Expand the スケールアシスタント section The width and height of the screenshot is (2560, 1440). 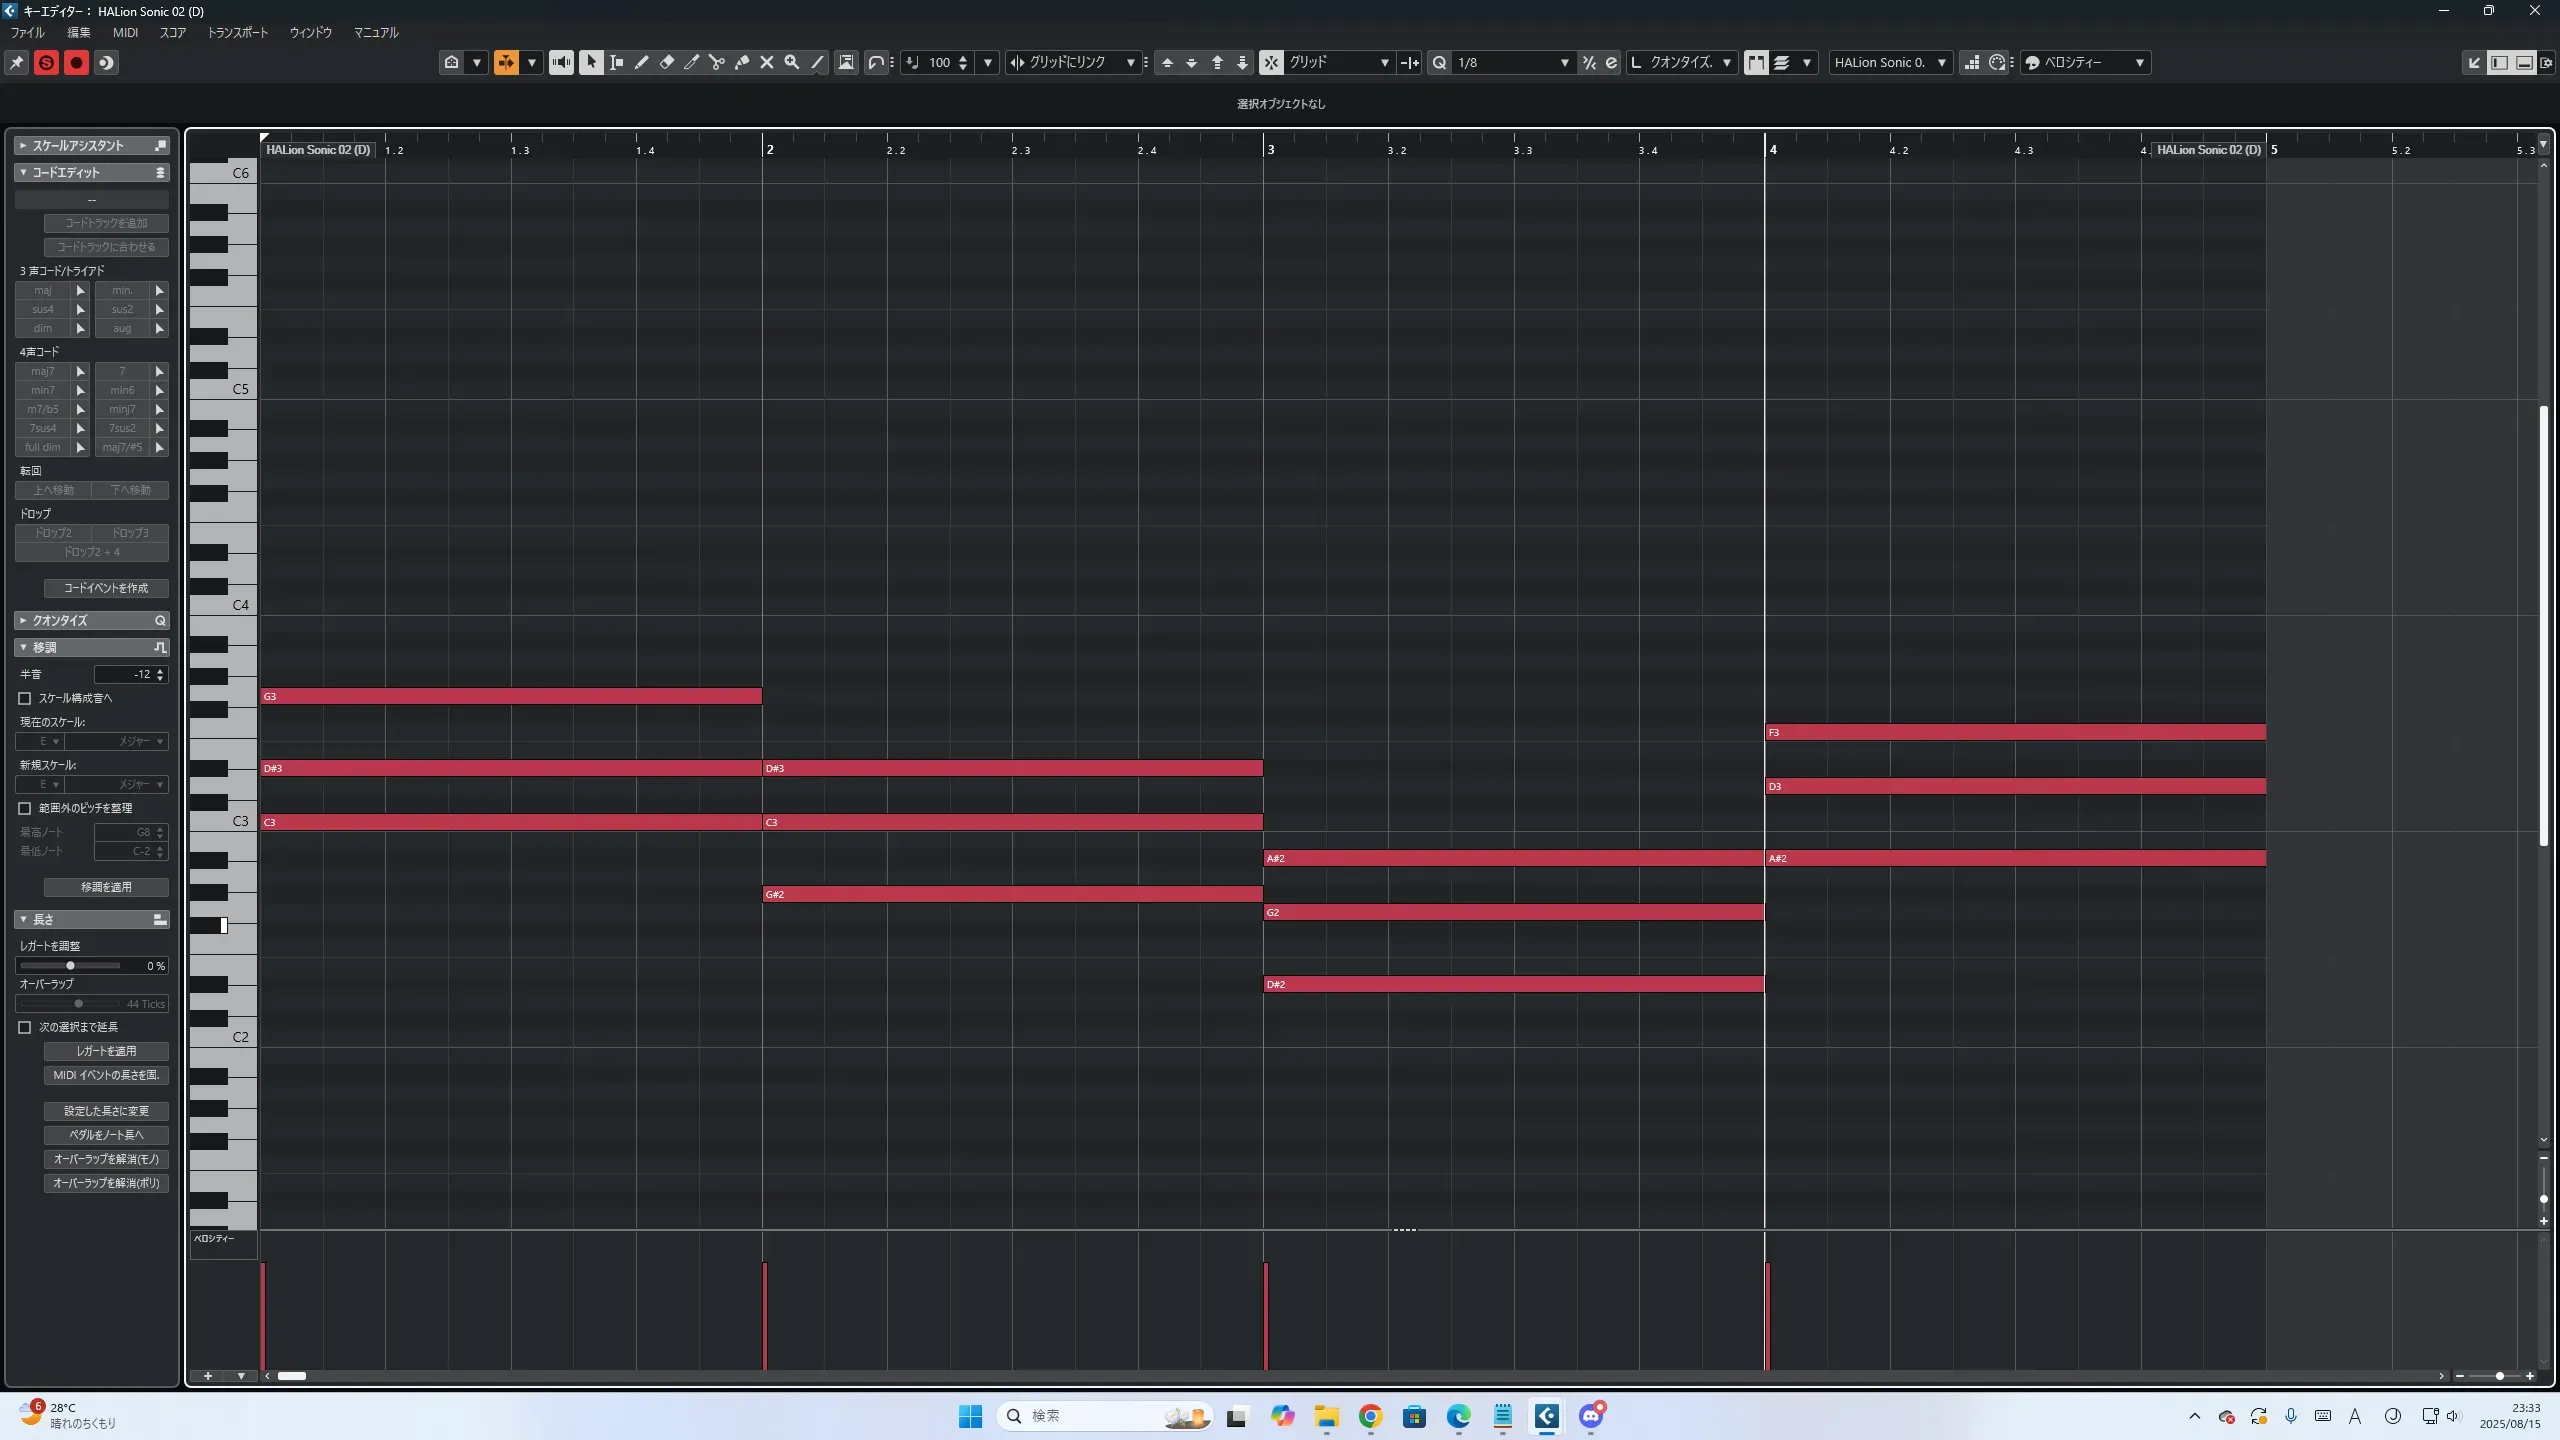[23, 145]
